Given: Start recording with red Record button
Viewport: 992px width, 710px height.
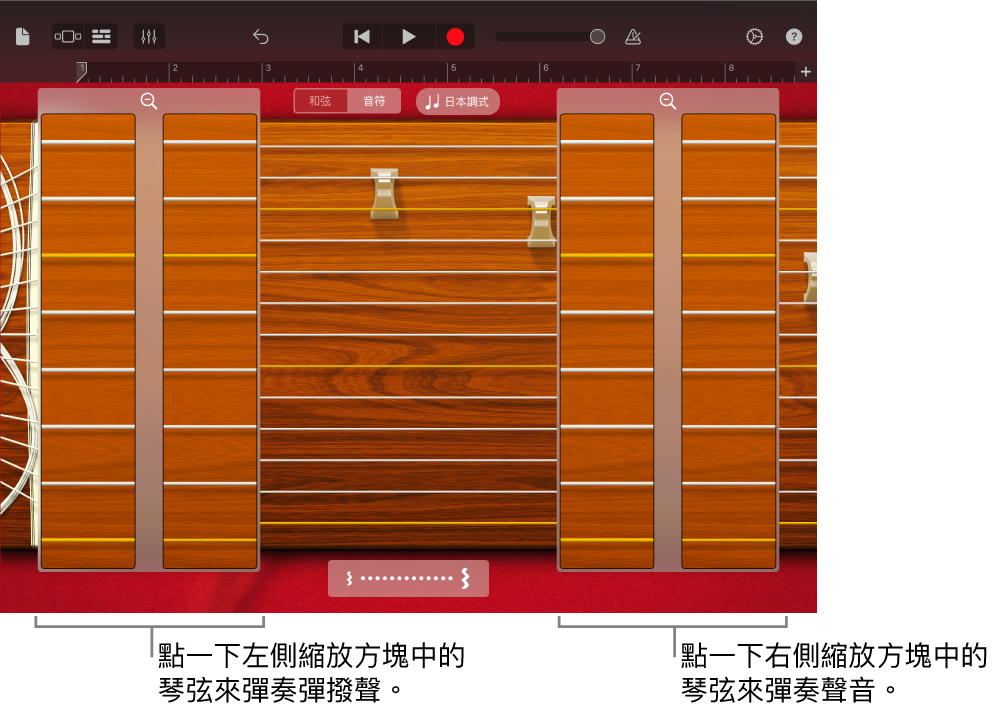Looking at the screenshot, I should coord(455,37).
